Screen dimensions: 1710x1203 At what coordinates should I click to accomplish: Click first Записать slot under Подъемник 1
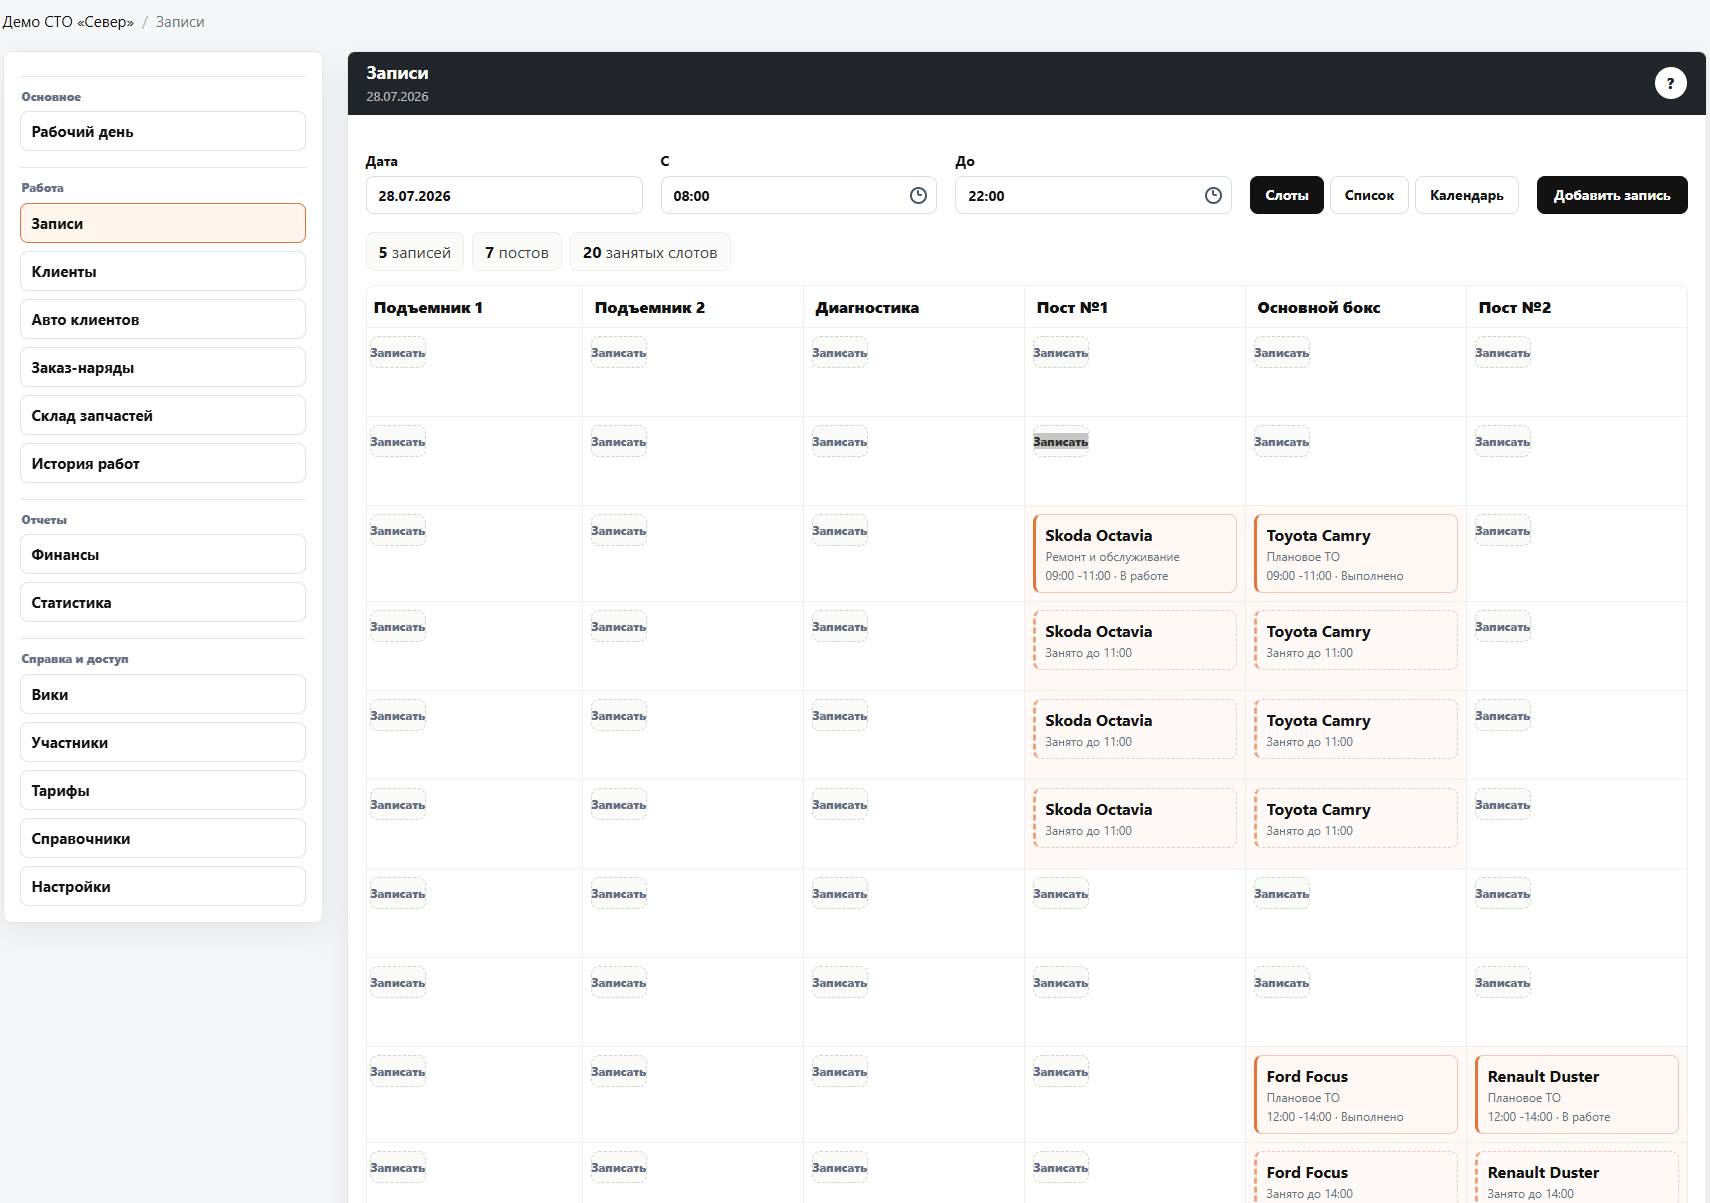click(398, 353)
